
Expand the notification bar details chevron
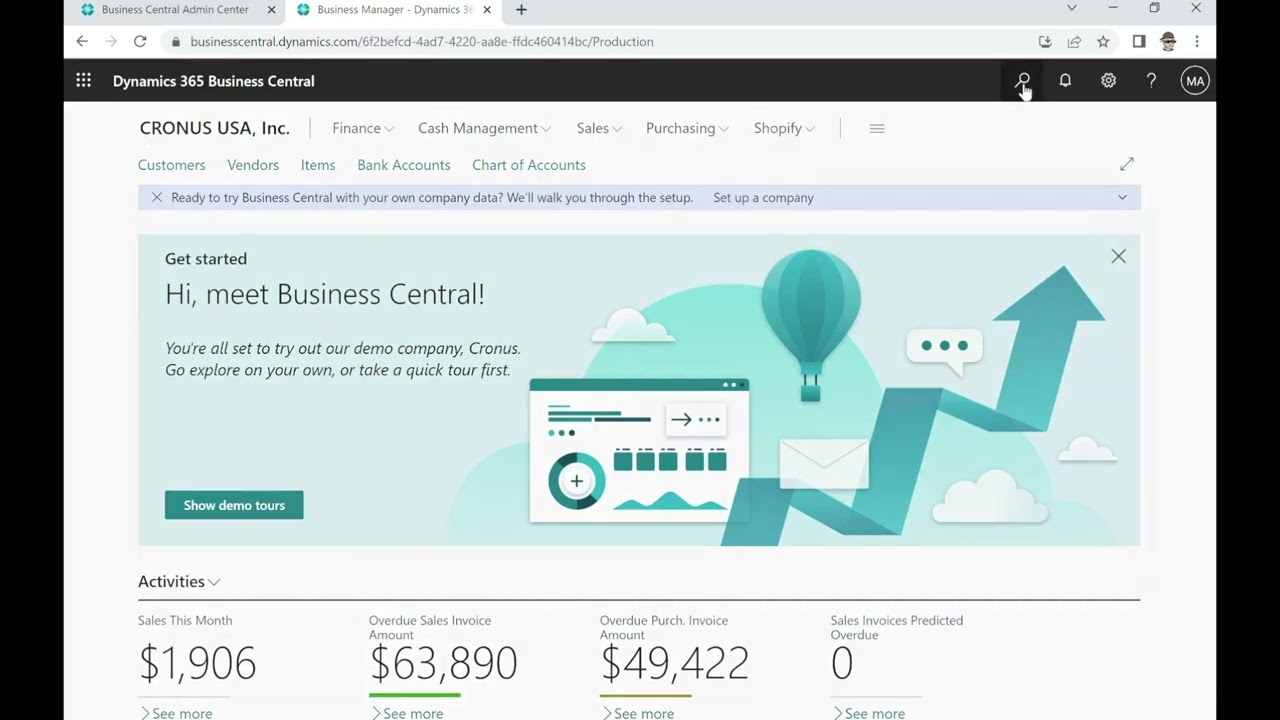click(1122, 198)
